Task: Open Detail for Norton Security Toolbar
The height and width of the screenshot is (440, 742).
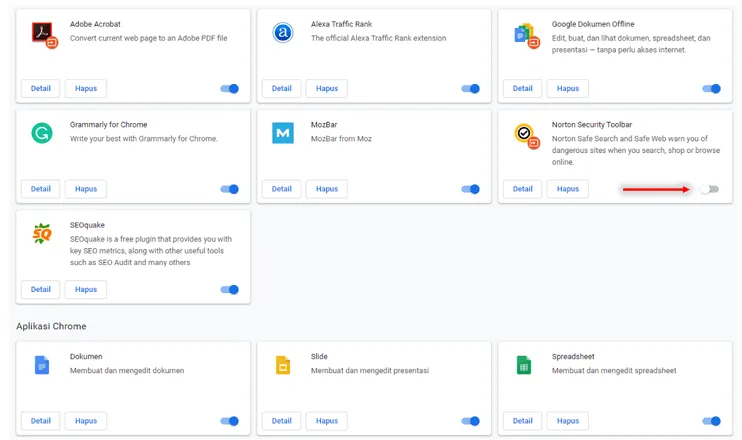Action: (522, 189)
